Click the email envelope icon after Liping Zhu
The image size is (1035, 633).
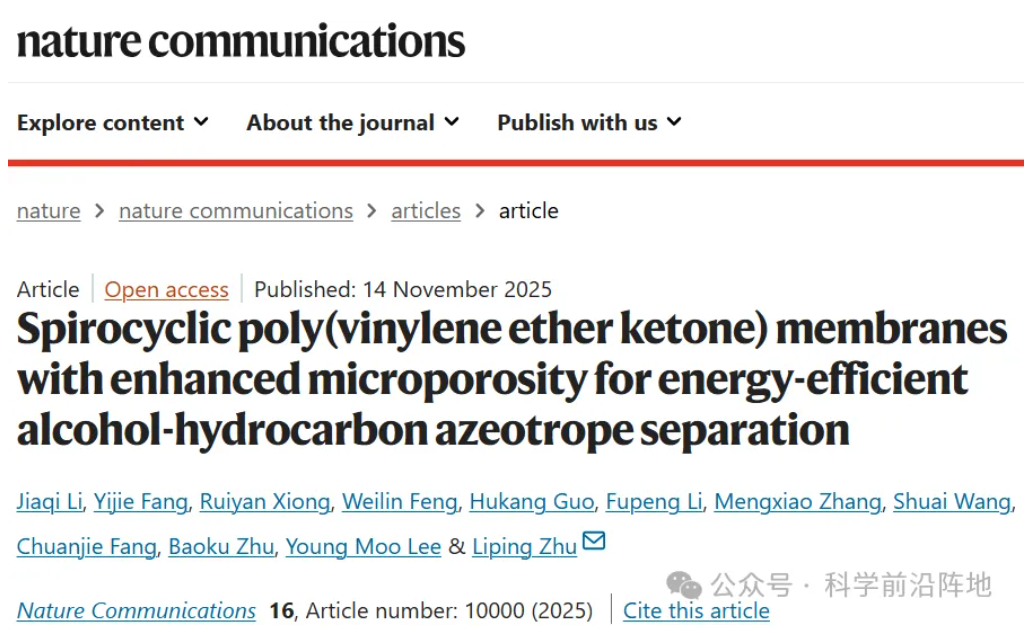tap(594, 542)
